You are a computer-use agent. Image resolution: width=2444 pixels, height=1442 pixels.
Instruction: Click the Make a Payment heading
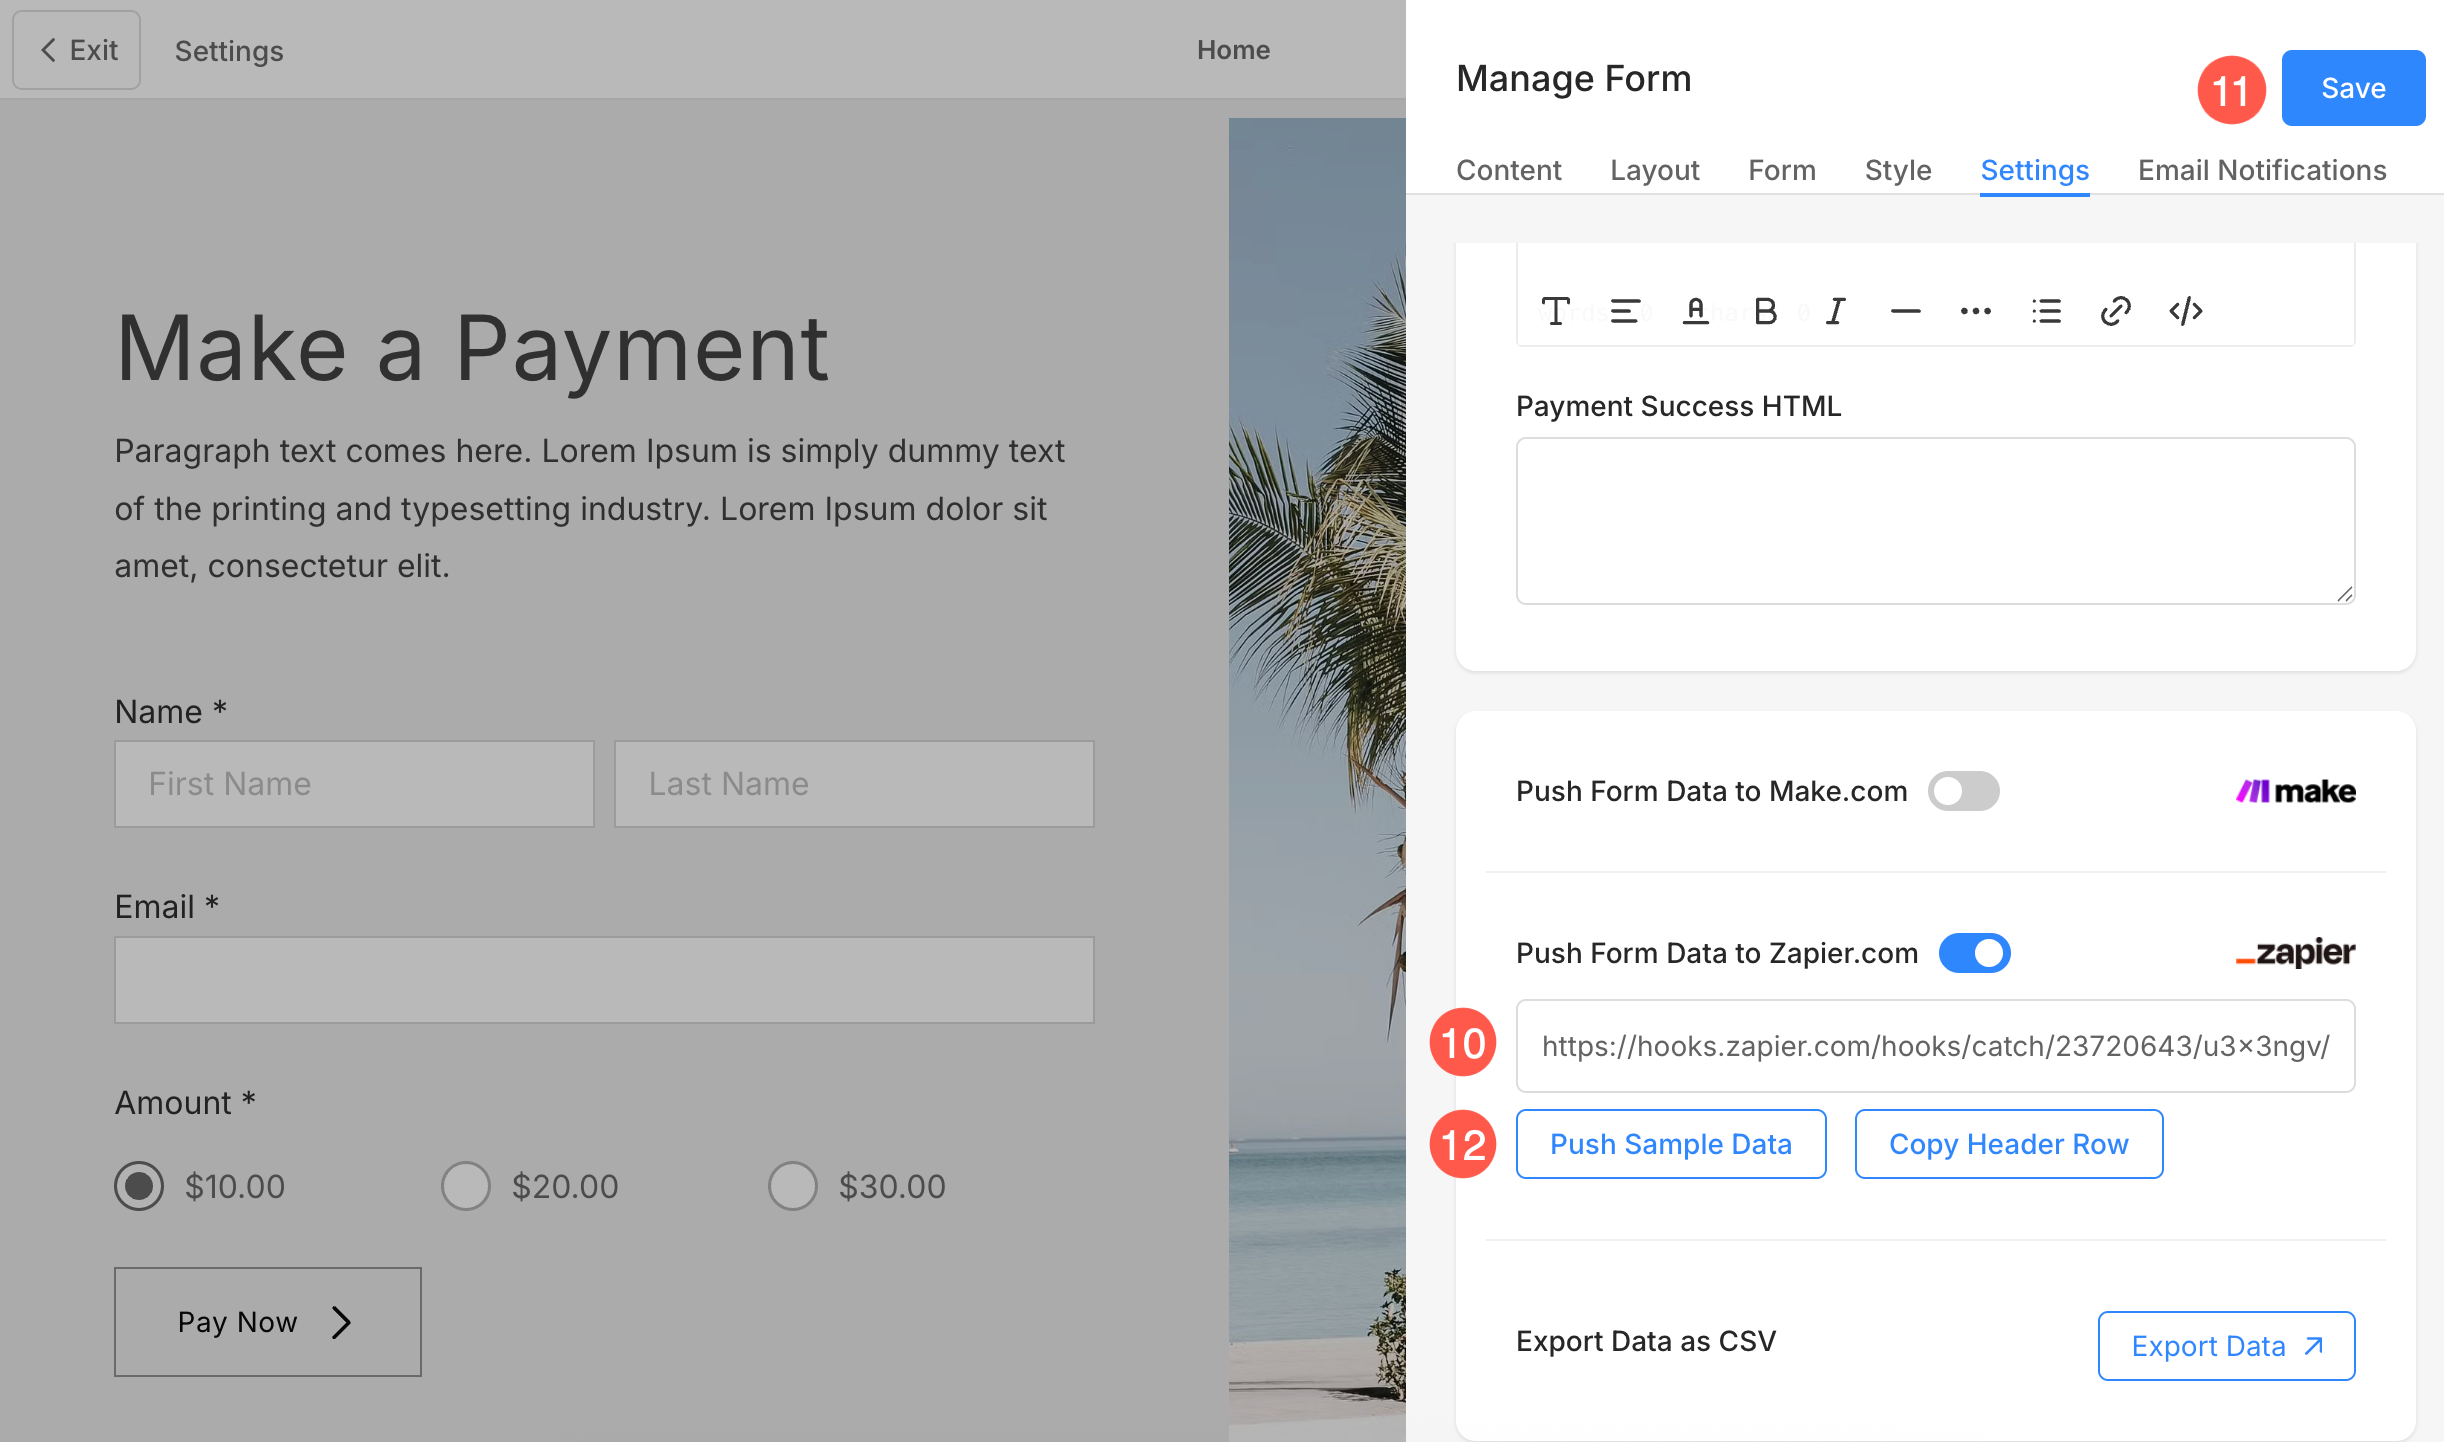click(472, 348)
